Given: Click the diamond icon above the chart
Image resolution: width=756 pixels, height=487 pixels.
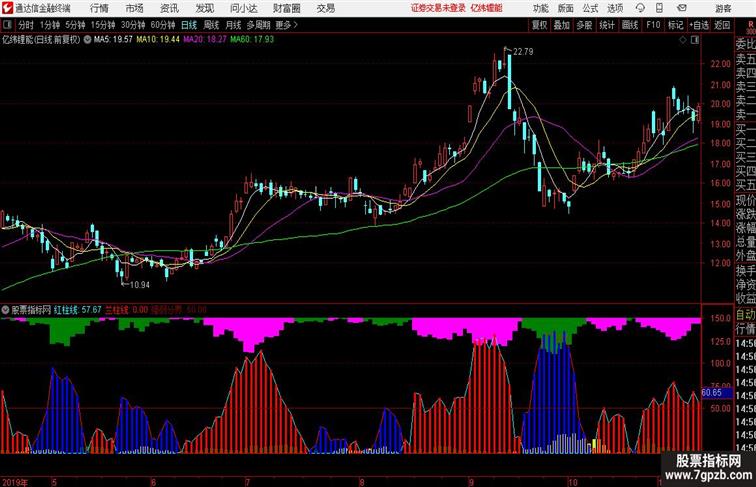Looking at the screenshot, I should click(x=683, y=40).
